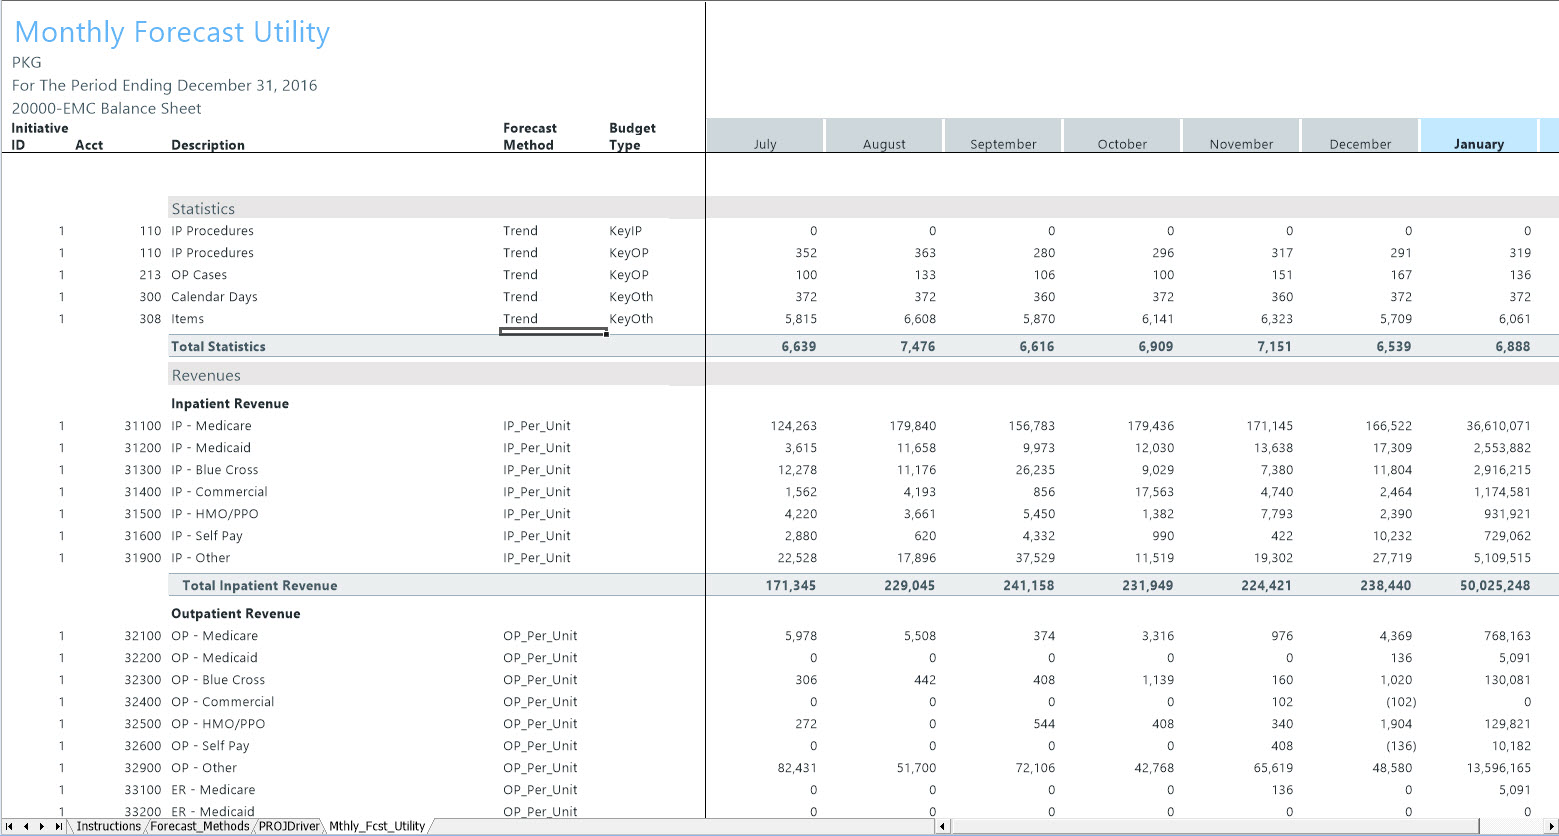
Task: Select the OP_Per_Unit cell for OP - Medicaid
Action: click(540, 658)
